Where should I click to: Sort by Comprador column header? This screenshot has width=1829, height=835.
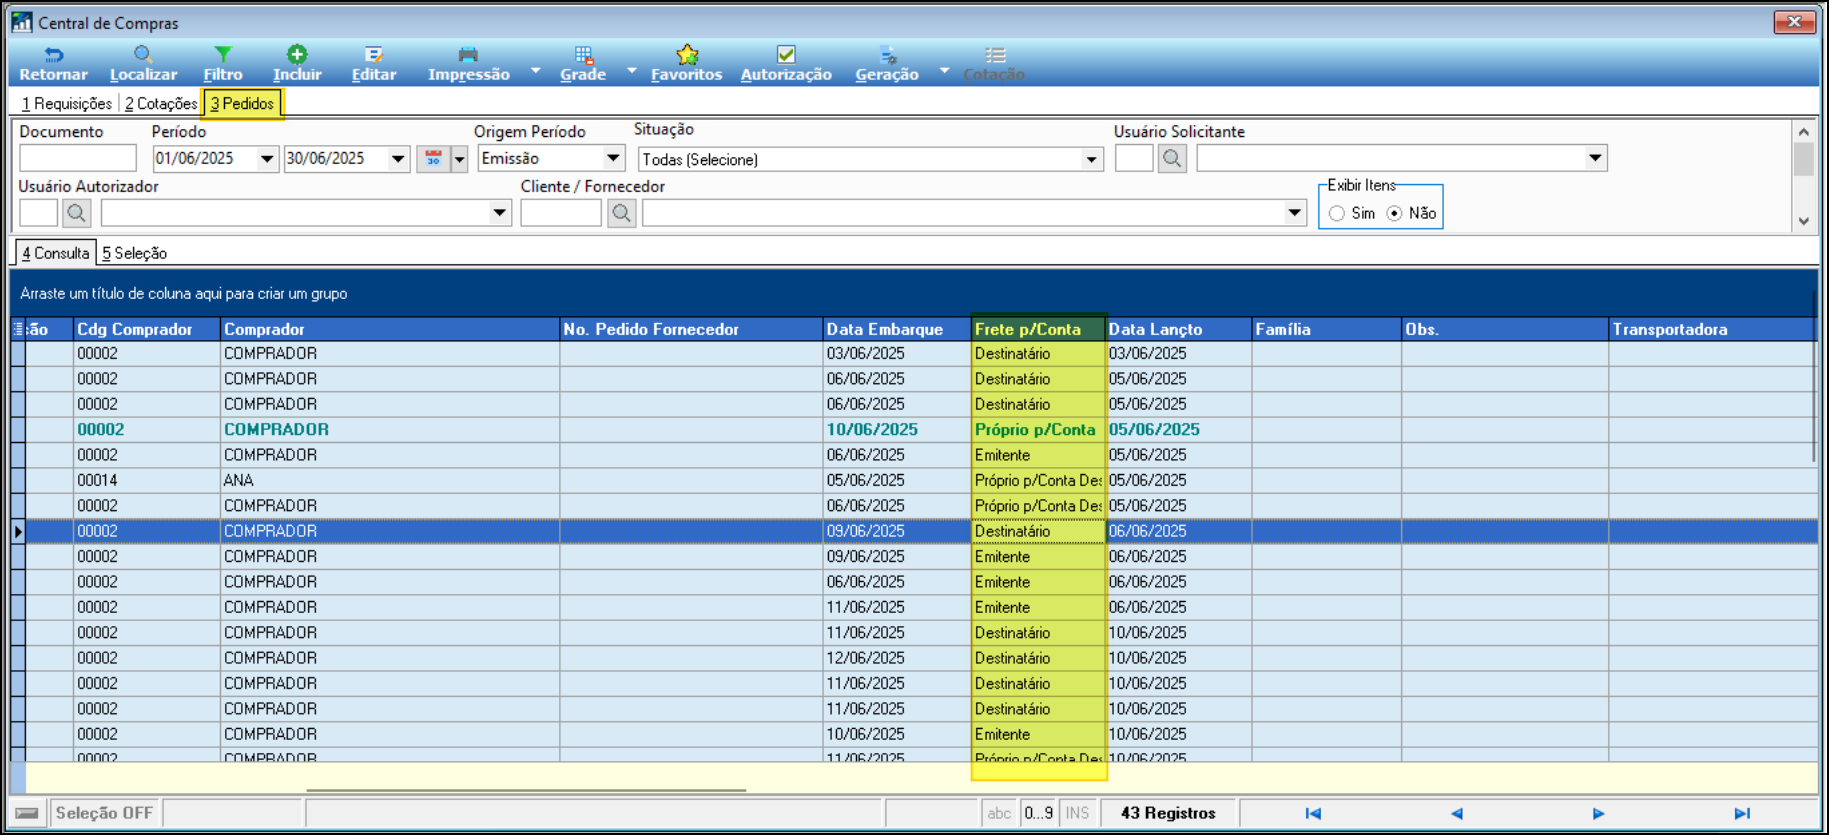tap(390, 329)
